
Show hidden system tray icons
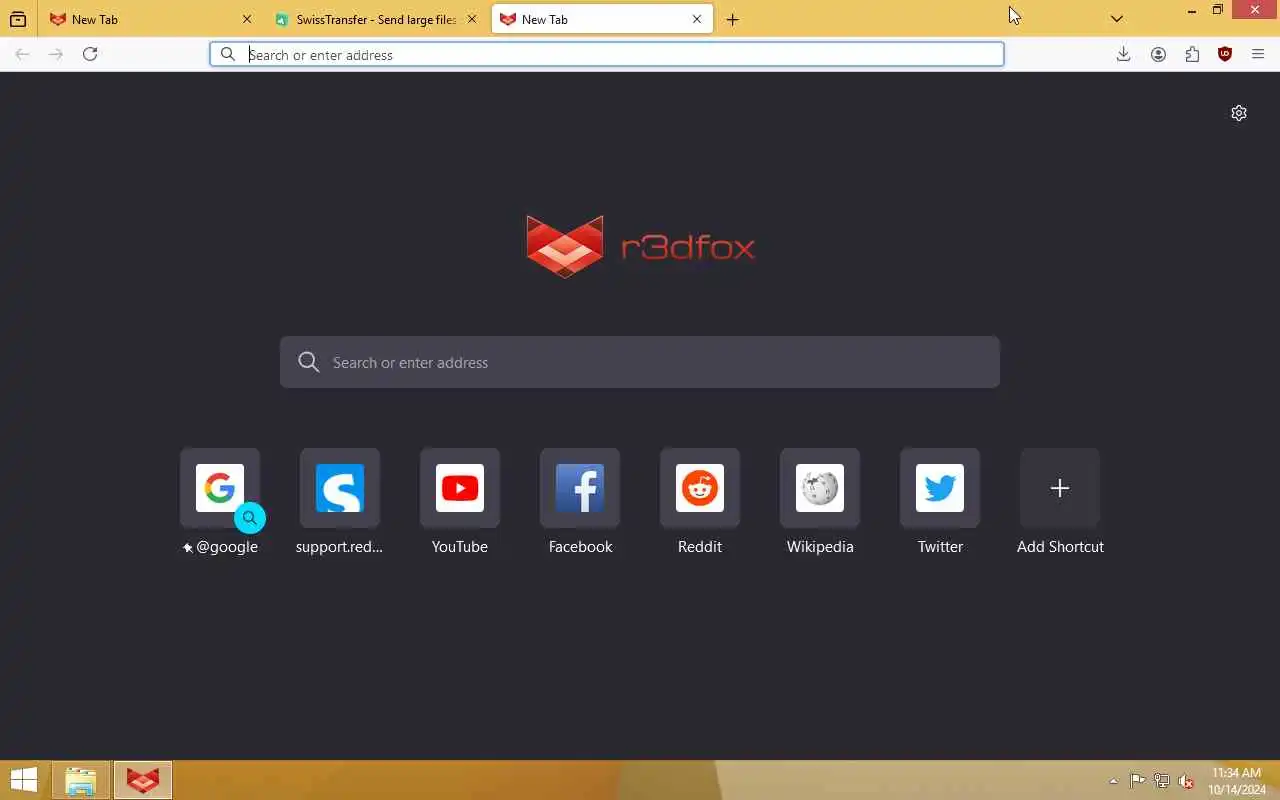1113,781
